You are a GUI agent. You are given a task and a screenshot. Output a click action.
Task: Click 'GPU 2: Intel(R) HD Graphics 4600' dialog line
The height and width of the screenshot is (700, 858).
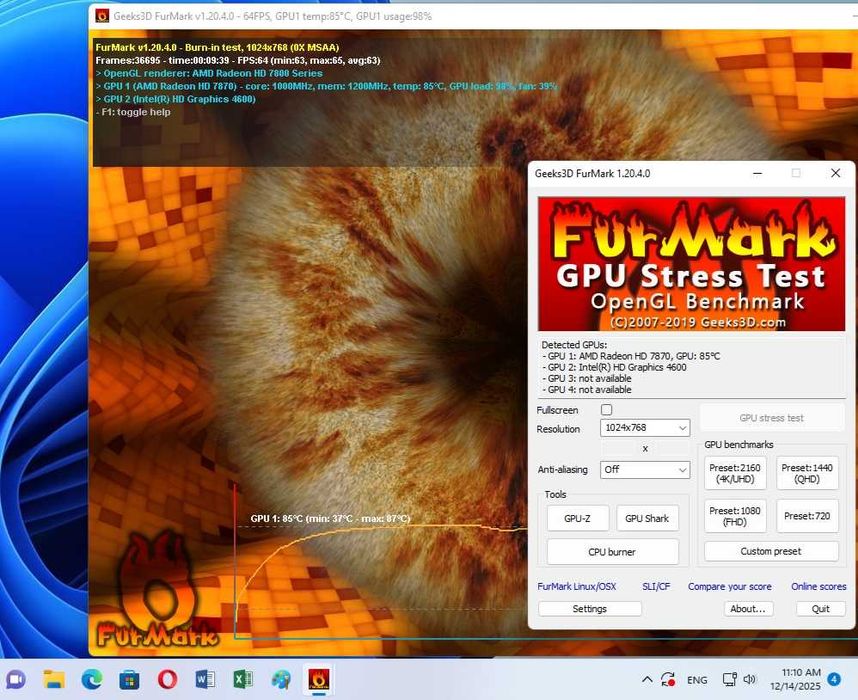tap(614, 368)
